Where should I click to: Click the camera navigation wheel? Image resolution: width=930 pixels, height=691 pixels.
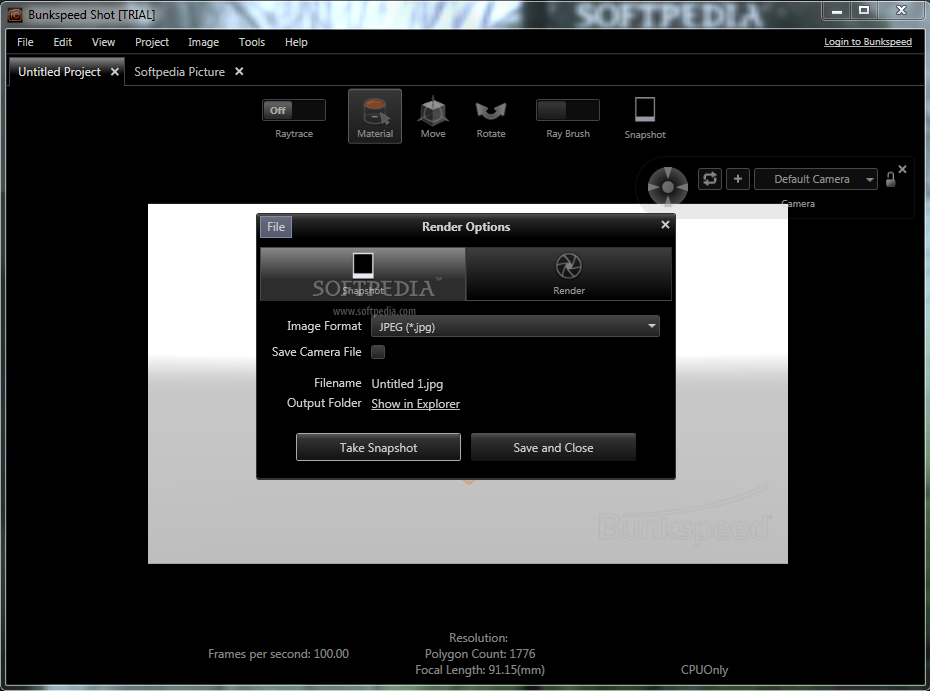pos(667,186)
